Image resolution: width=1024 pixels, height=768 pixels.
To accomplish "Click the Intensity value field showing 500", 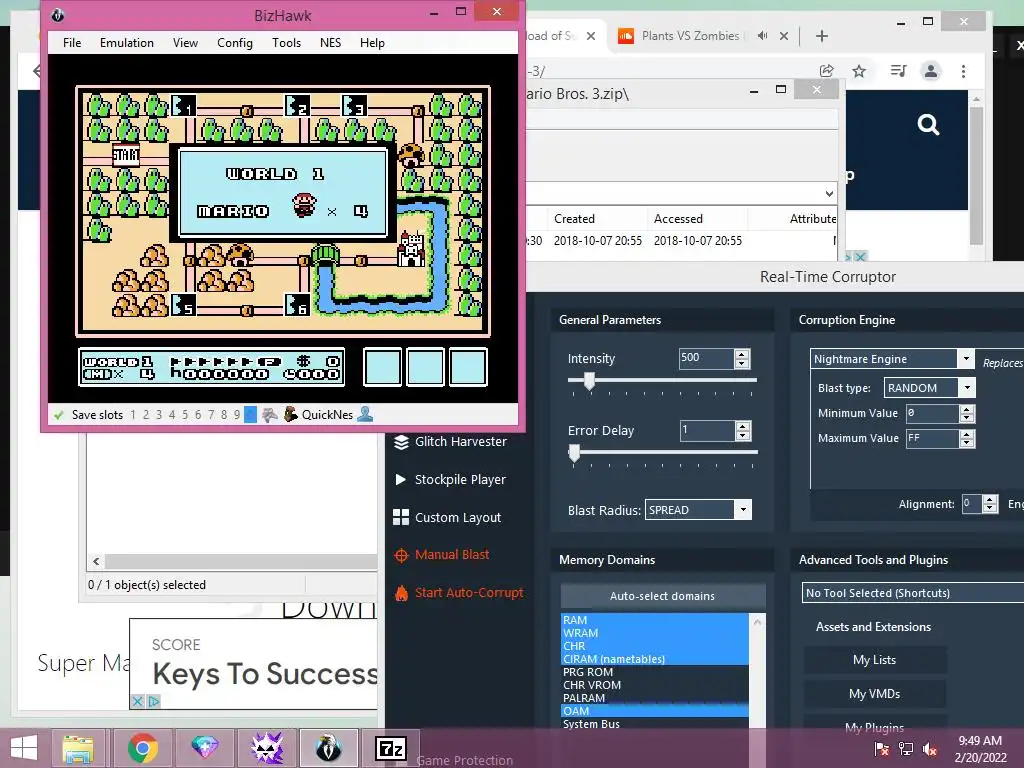I will click(x=706, y=359).
